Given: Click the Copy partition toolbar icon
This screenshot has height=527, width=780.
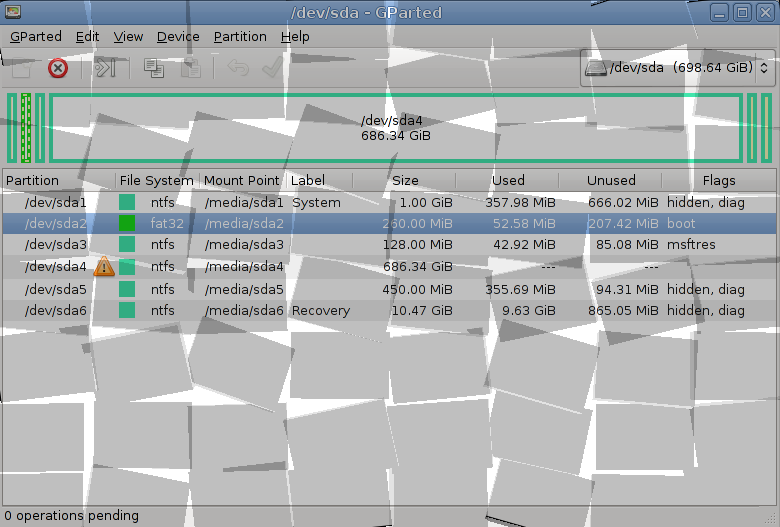Looking at the screenshot, I should click(x=154, y=68).
